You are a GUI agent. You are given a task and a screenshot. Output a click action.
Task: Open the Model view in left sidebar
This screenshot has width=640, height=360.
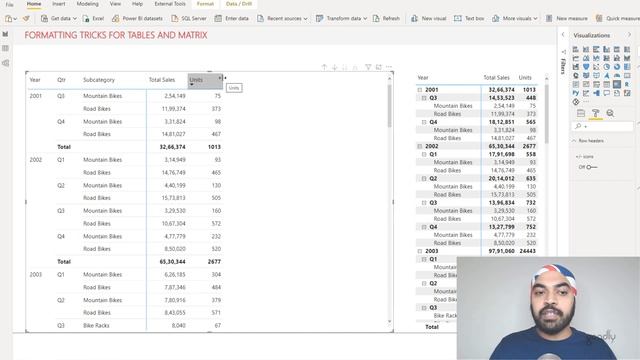pos(5,63)
